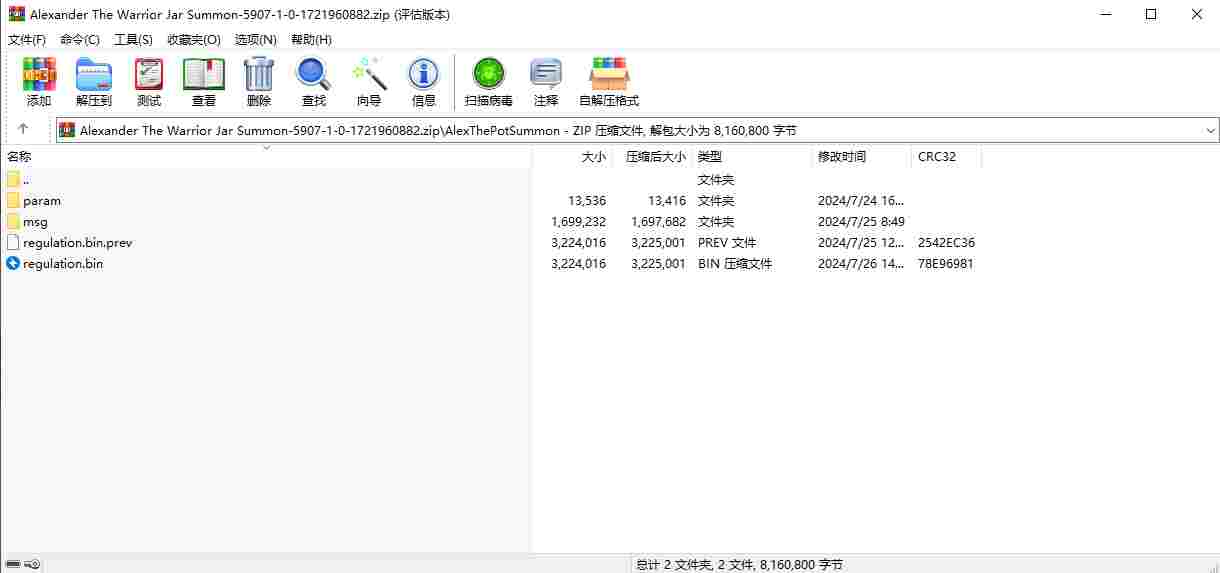Click PREV 文件 type cell

[727, 242]
